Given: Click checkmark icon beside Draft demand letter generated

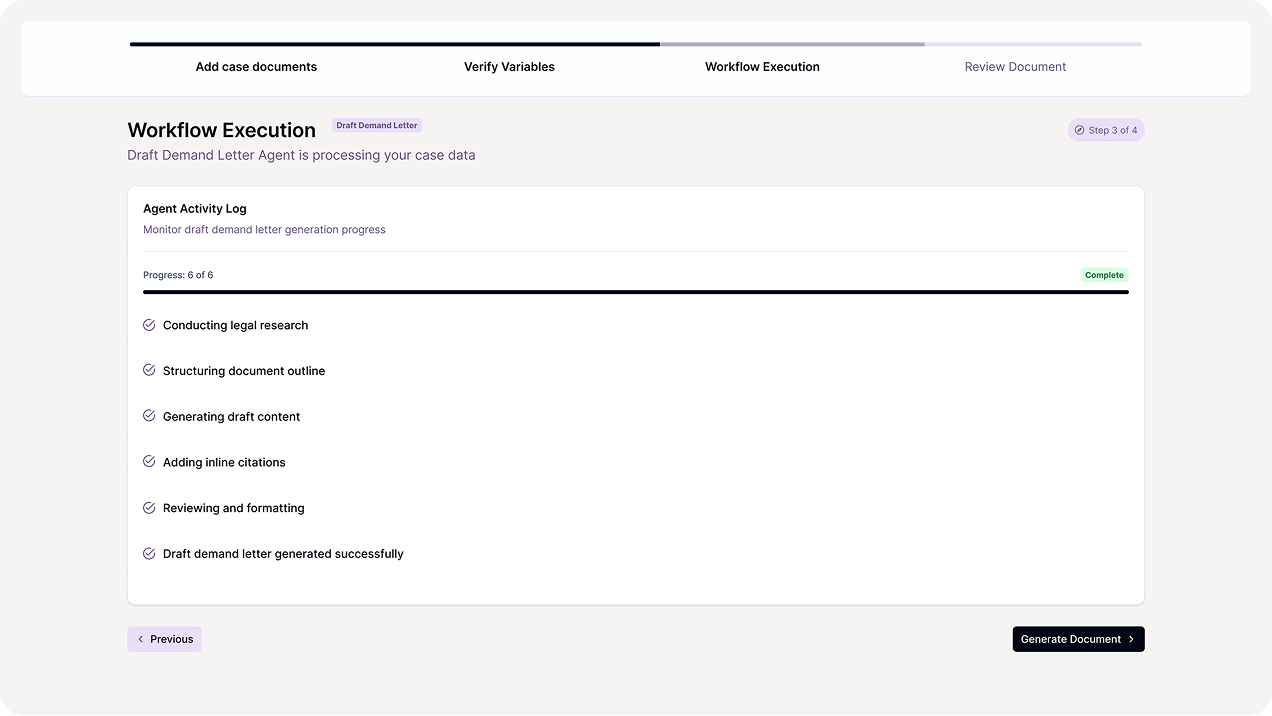Looking at the screenshot, I should 149,553.
